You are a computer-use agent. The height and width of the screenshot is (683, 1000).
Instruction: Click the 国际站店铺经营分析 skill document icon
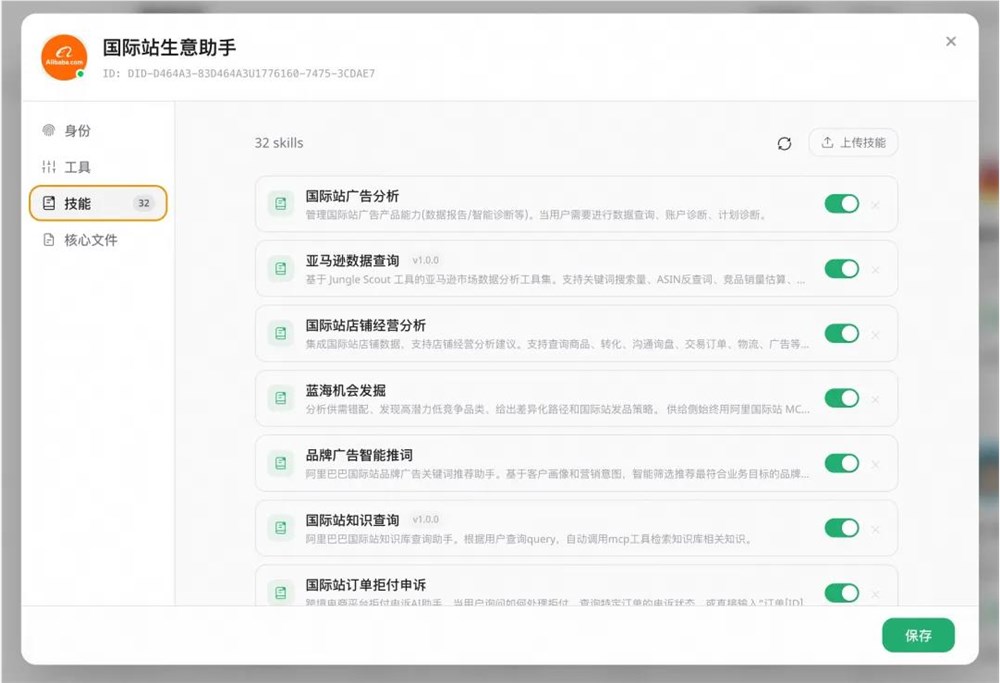pyautogui.click(x=281, y=334)
